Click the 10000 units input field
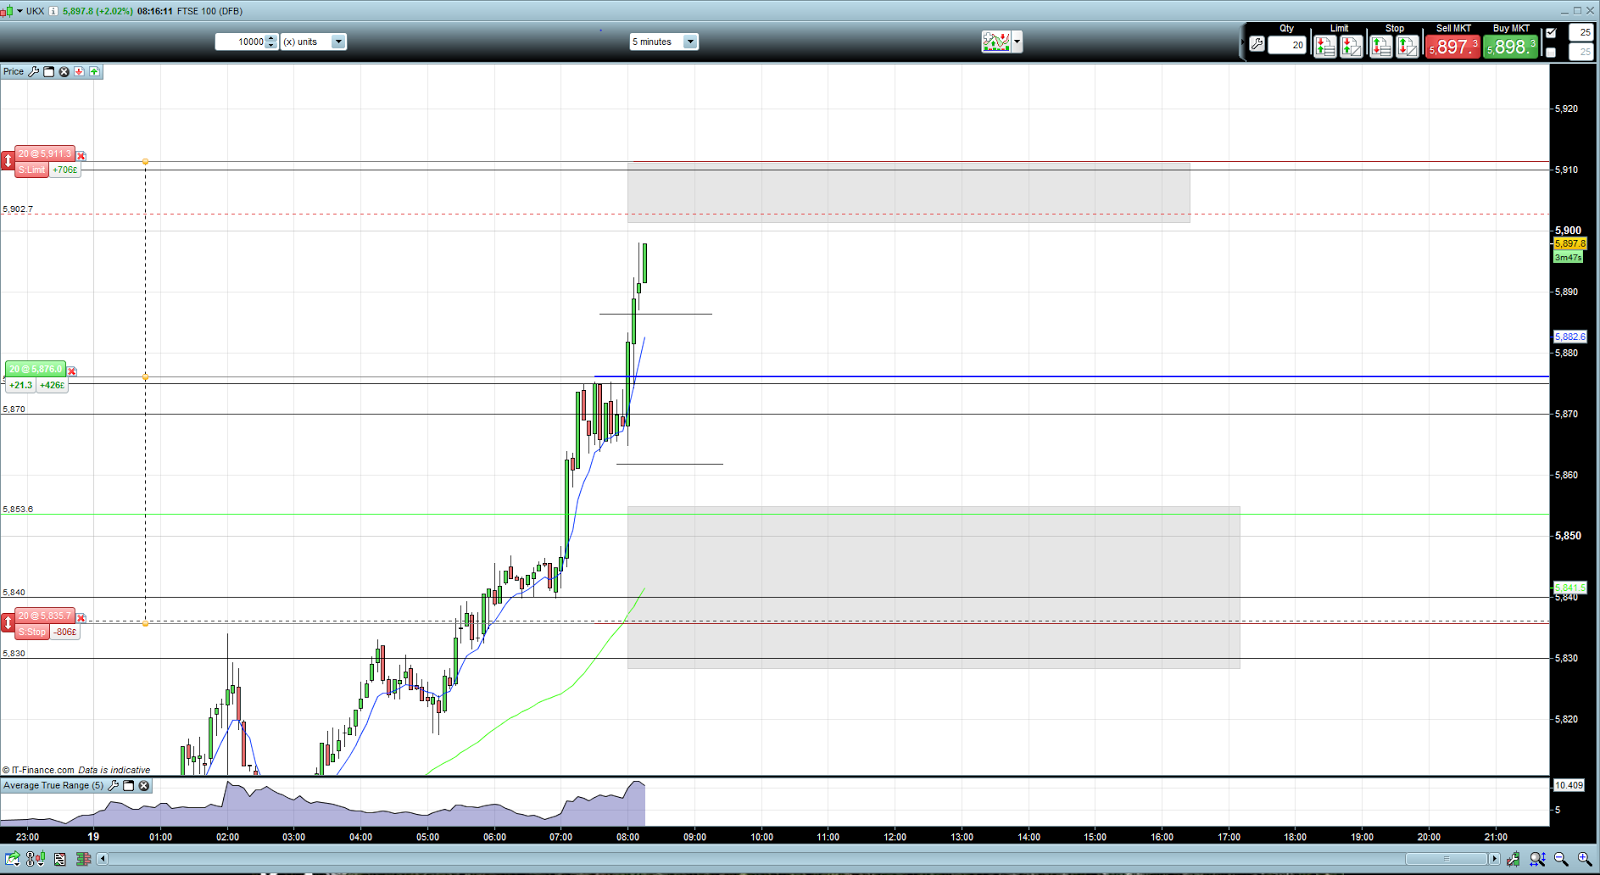 click(241, 42)
